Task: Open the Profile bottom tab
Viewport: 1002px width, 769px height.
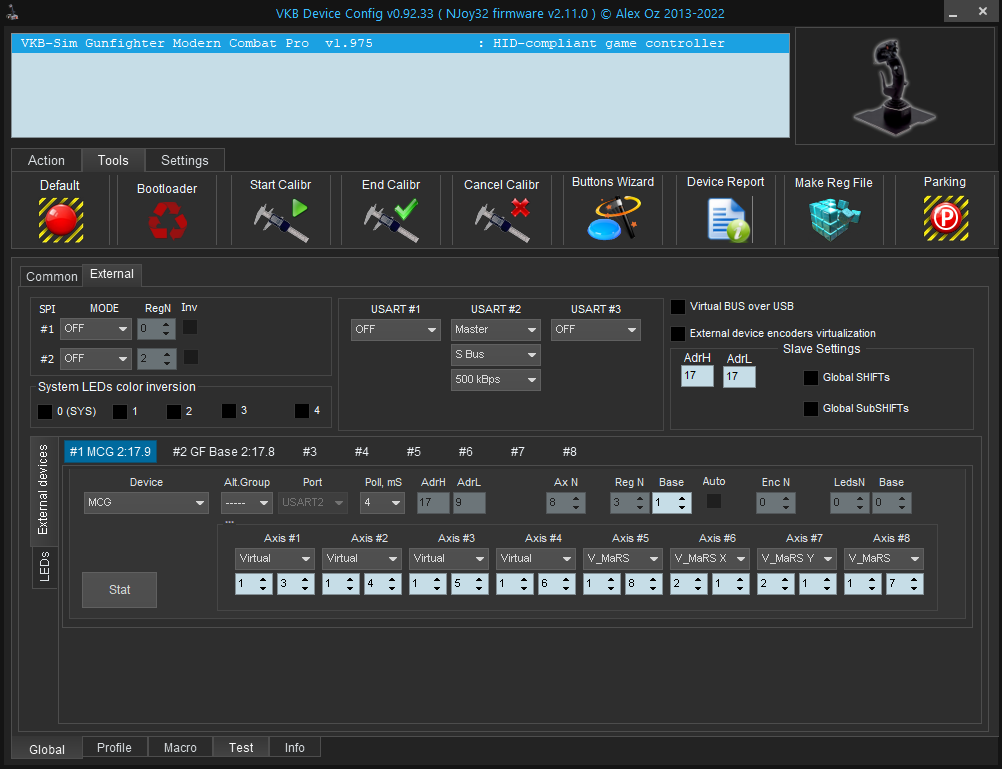Action: (114, 748)
